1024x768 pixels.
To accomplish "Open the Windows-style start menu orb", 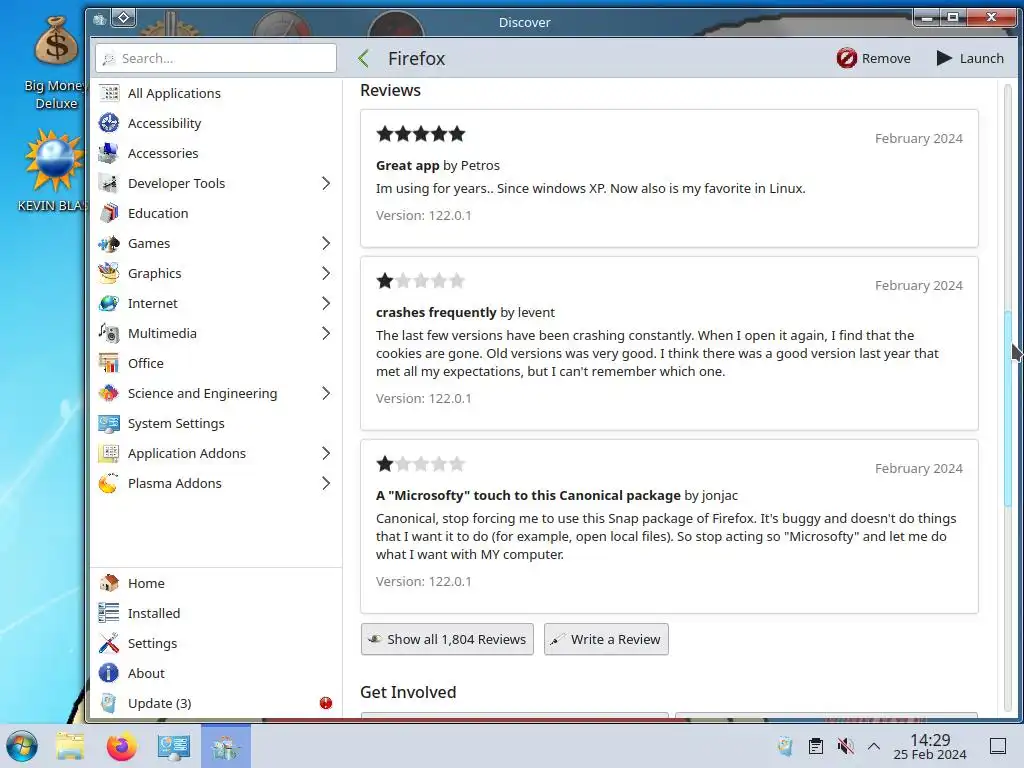I will tap(22, 746).
